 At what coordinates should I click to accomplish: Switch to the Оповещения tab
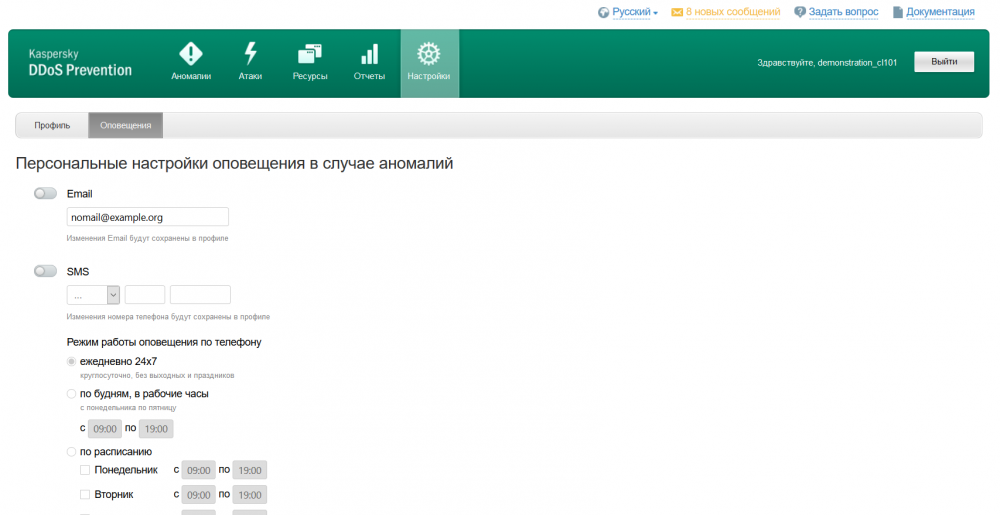coord(126,126)
